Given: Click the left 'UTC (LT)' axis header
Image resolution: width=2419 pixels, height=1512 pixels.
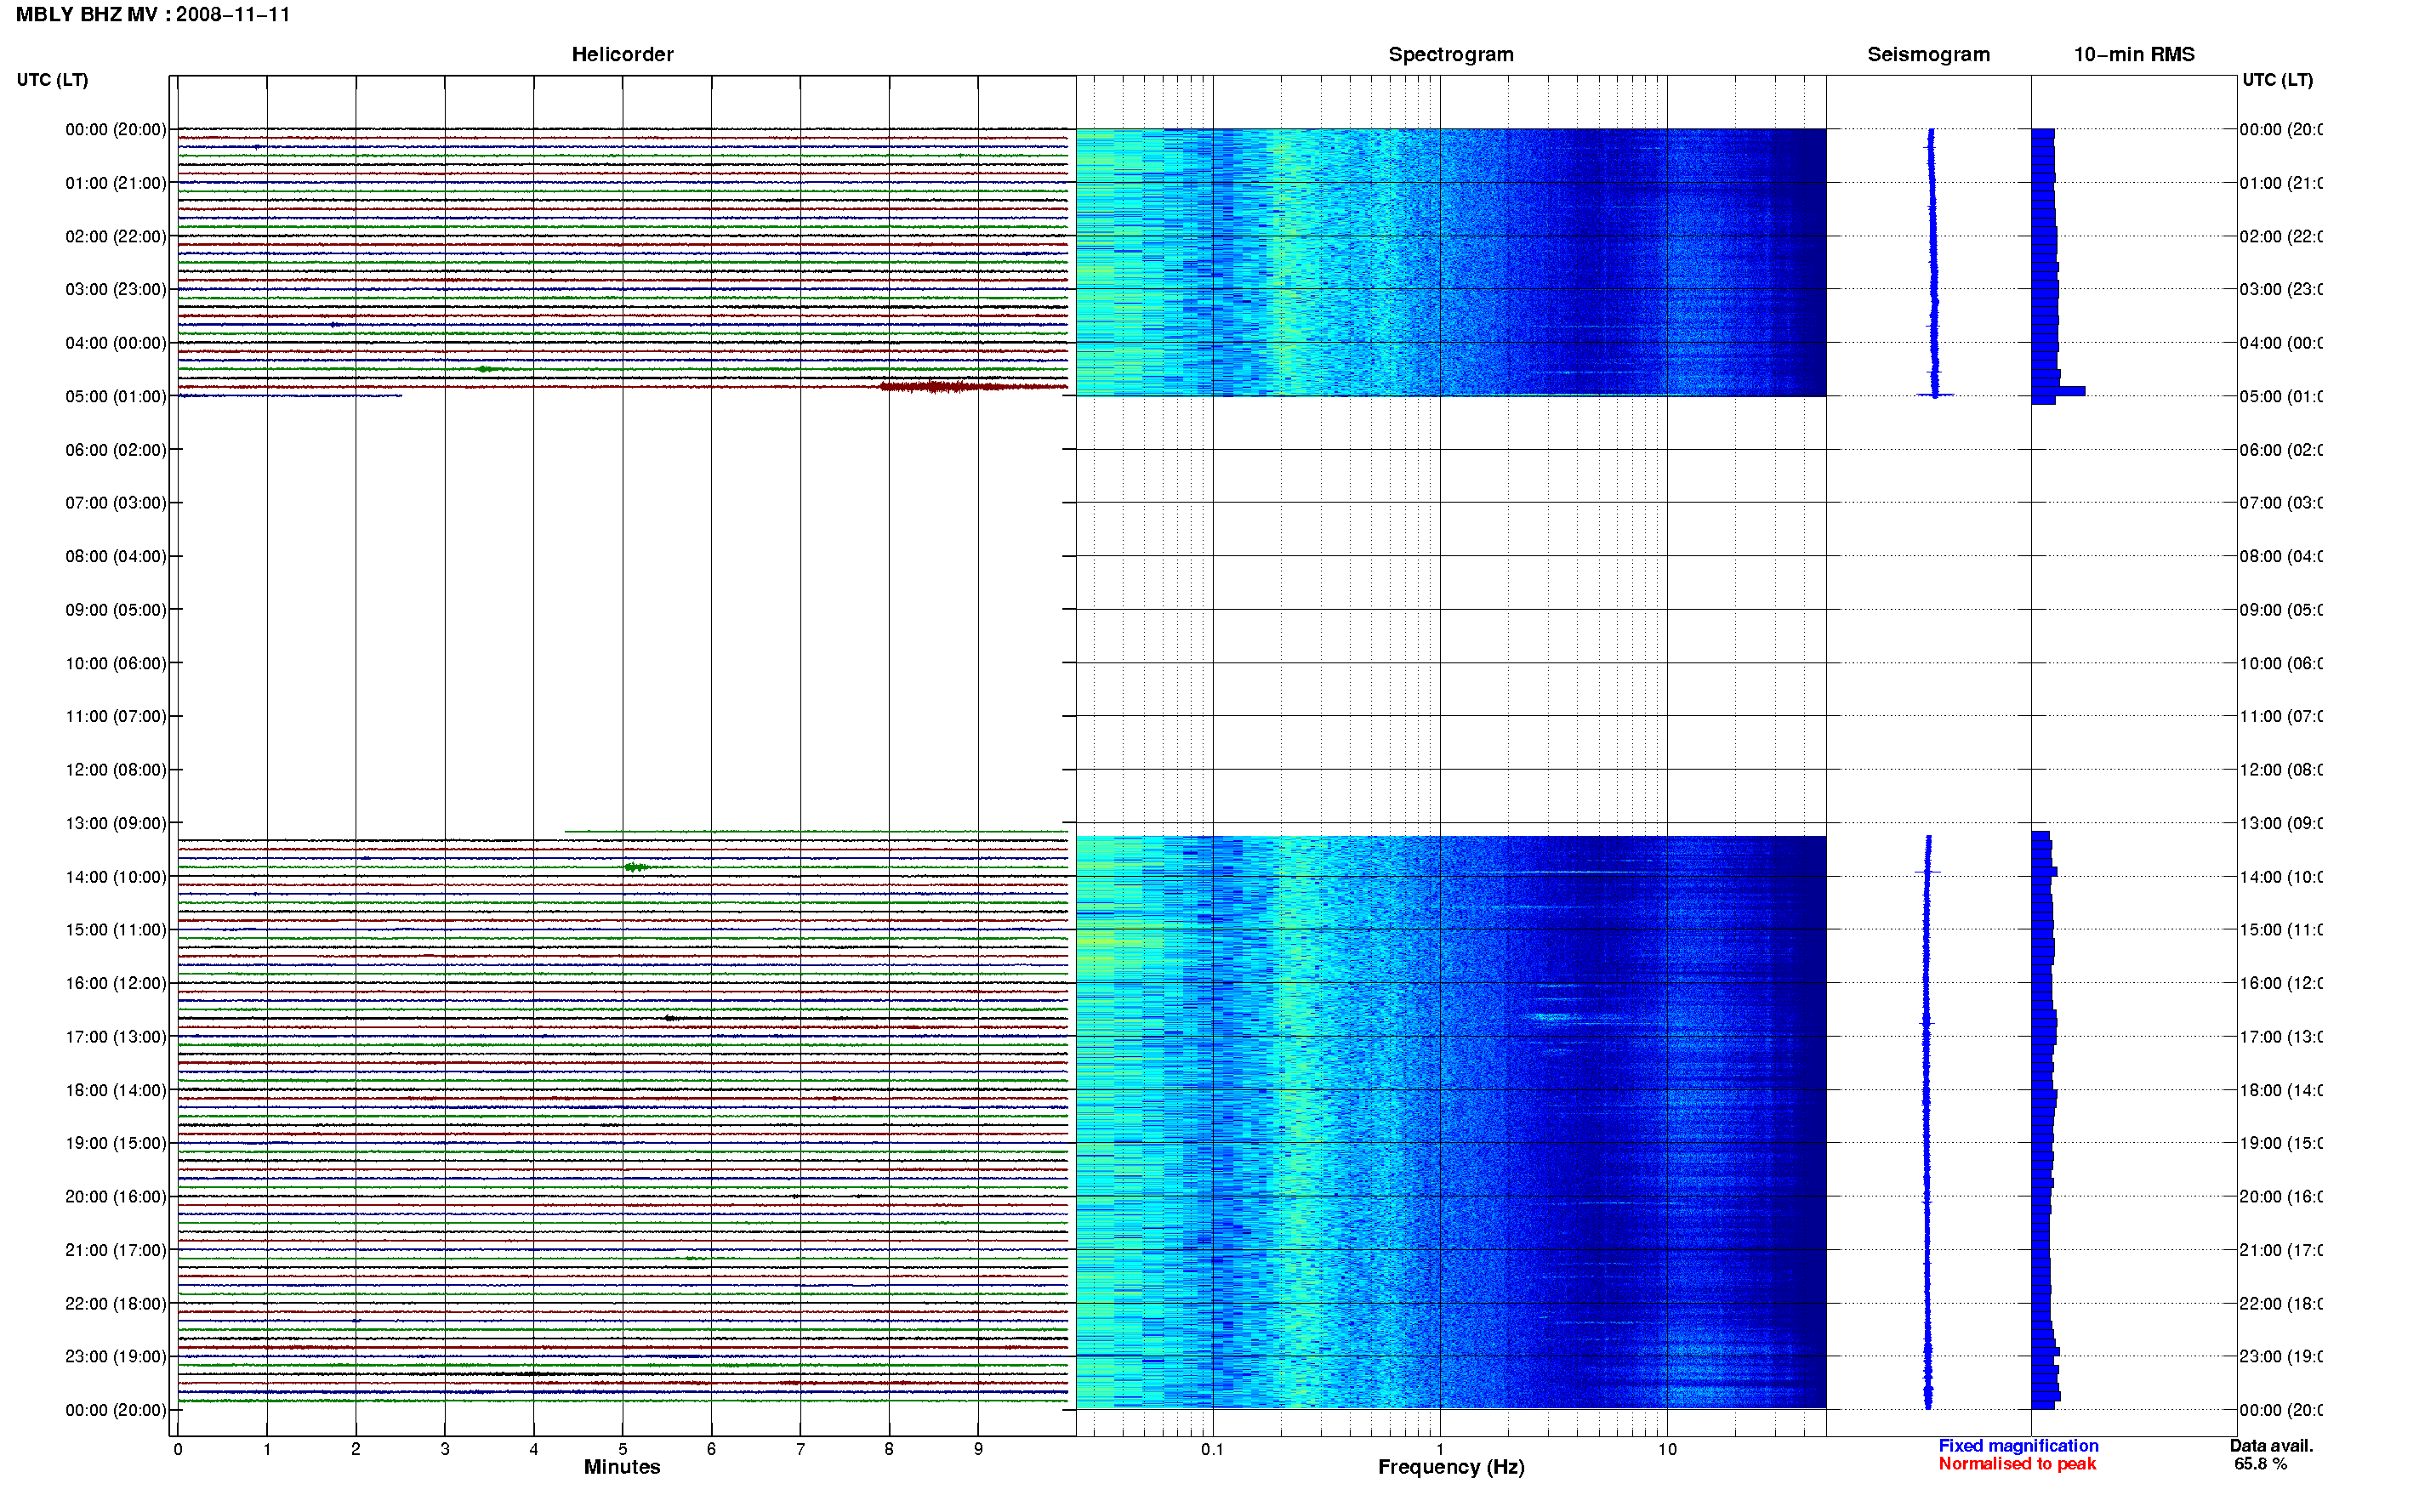Looking at the screenshot, I should pos(52,80).
